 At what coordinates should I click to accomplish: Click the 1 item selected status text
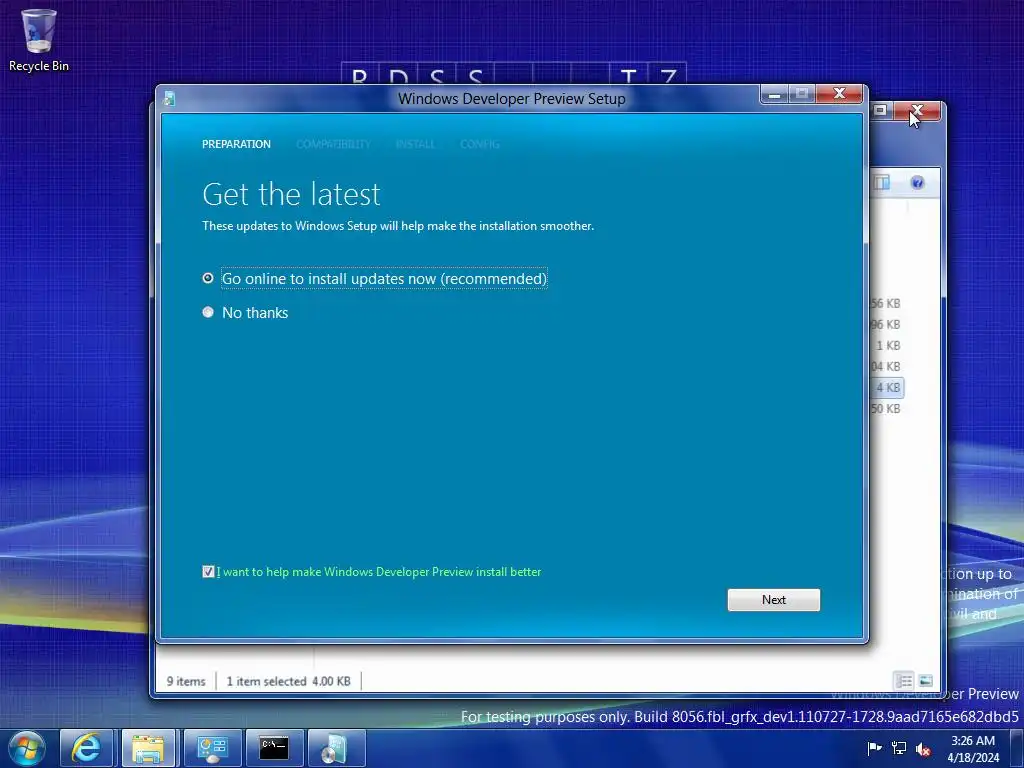(266, 681)
